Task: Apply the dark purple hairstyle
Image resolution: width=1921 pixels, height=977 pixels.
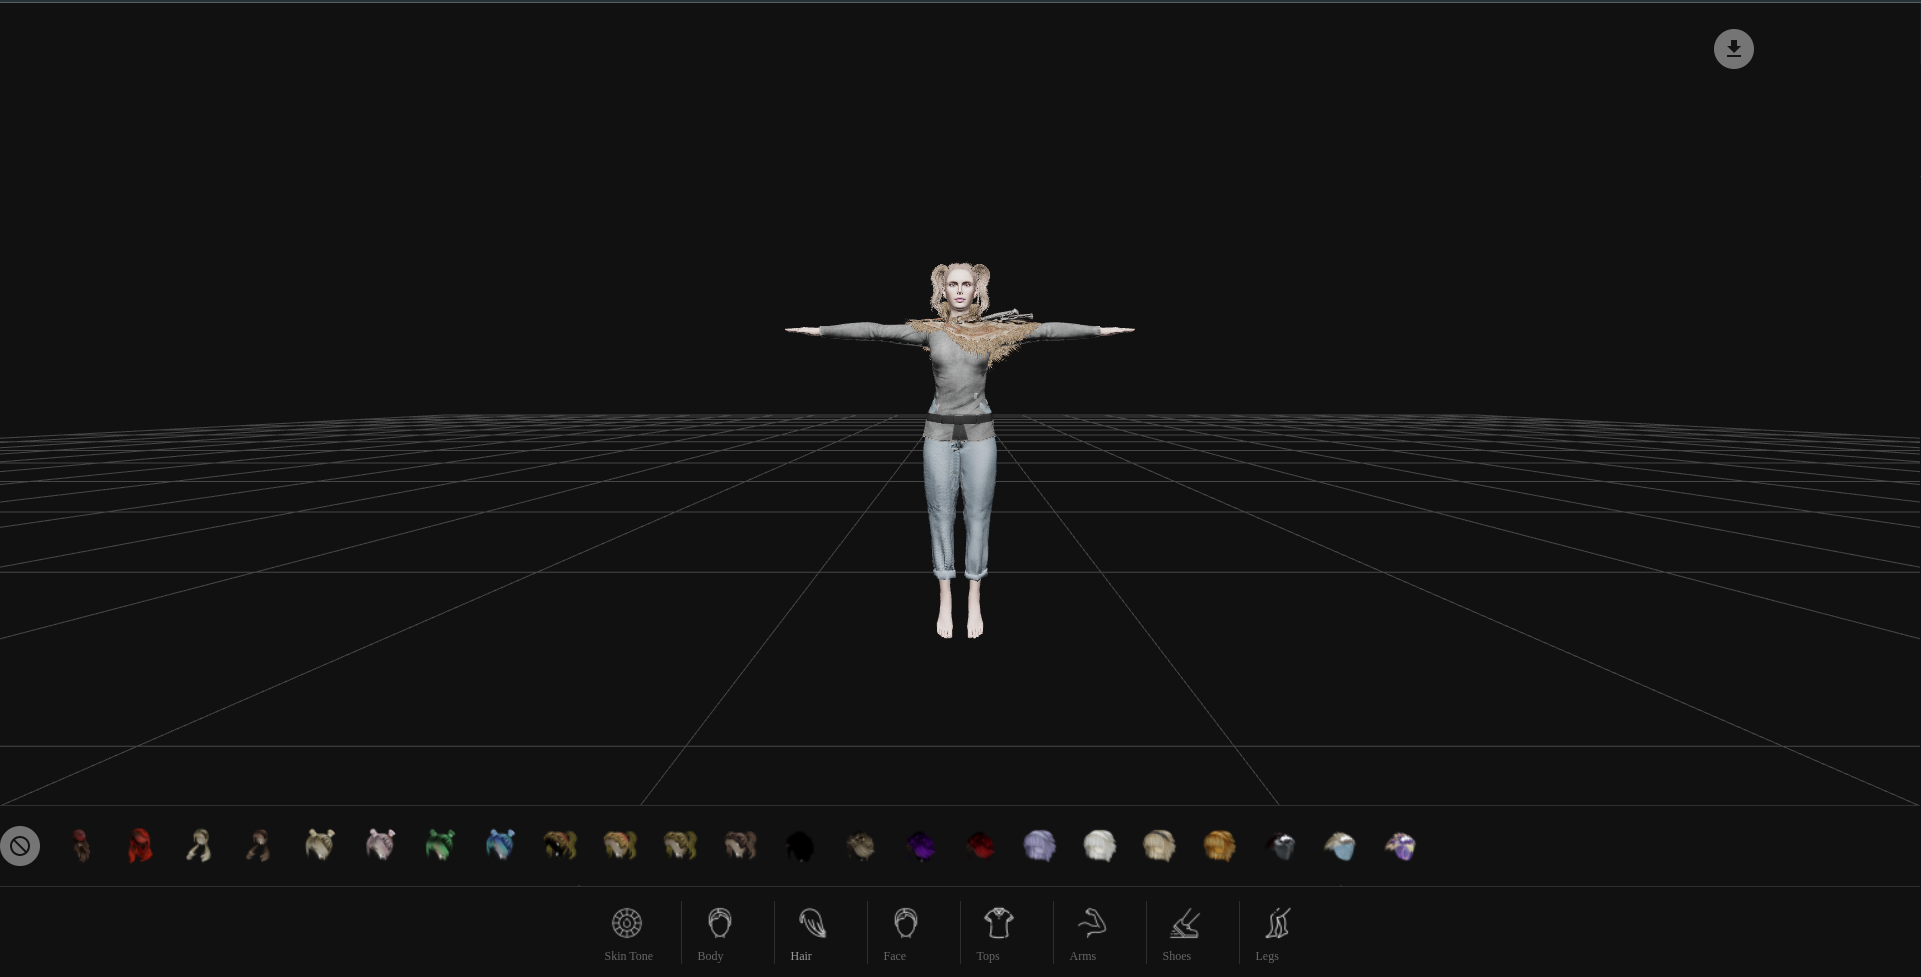Action: (x=920, y=845)
